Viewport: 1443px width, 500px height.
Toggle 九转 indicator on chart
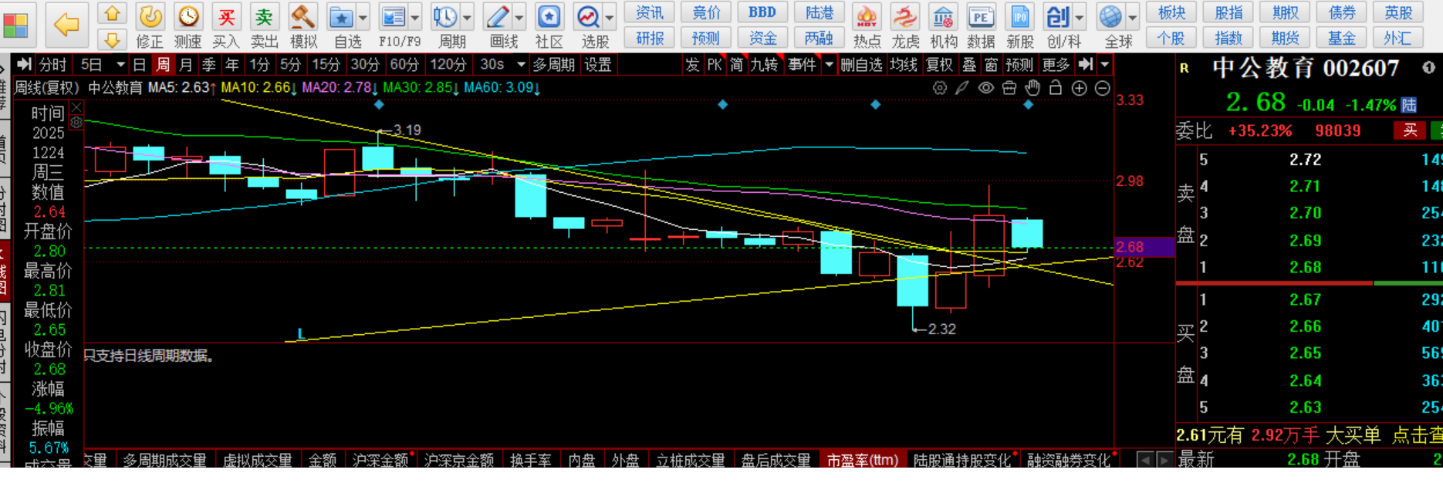point(765,65)
